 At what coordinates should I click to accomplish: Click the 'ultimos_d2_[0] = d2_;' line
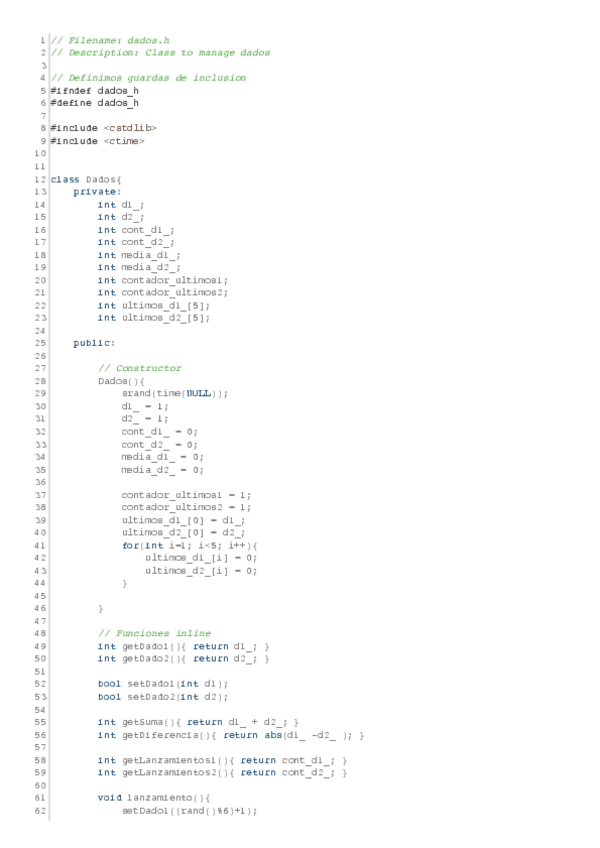(x=184, y=533)
